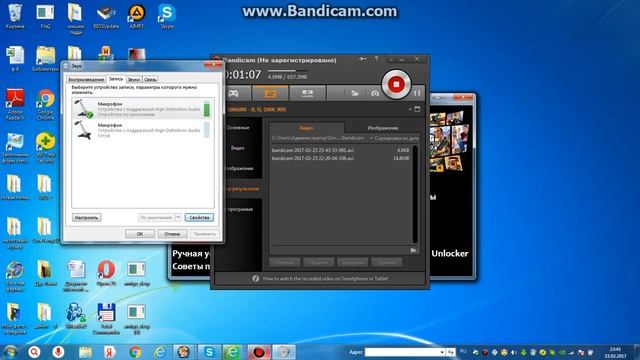
Task: Select first bandicam .avi recording file
Action: (341, 150)
